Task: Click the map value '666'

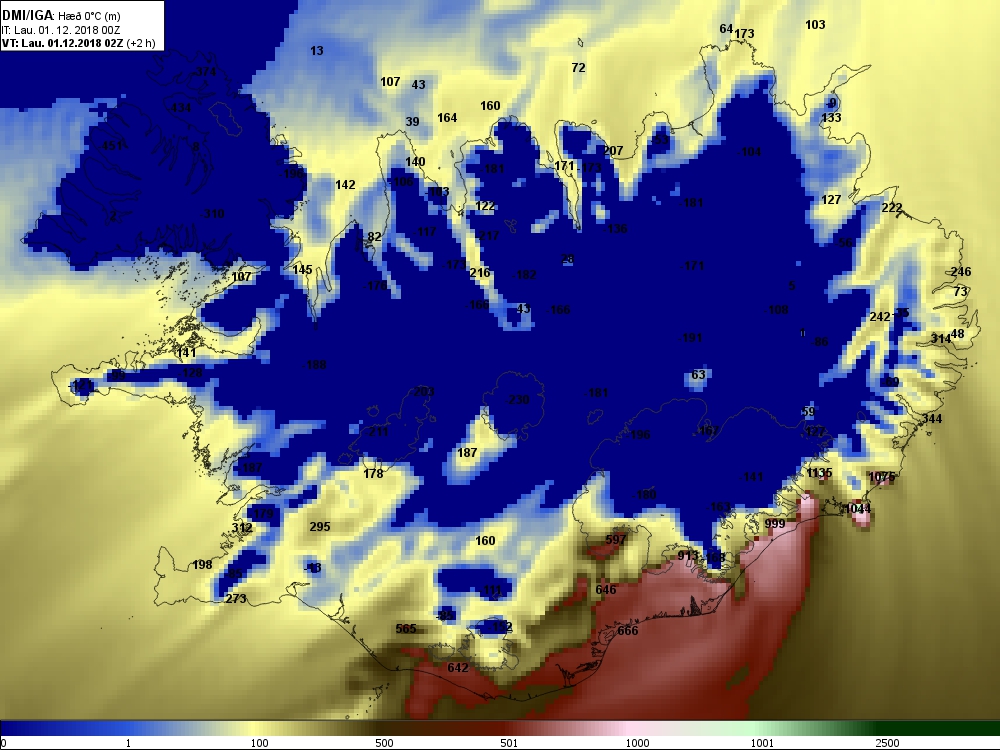Action: click(628, 631)
